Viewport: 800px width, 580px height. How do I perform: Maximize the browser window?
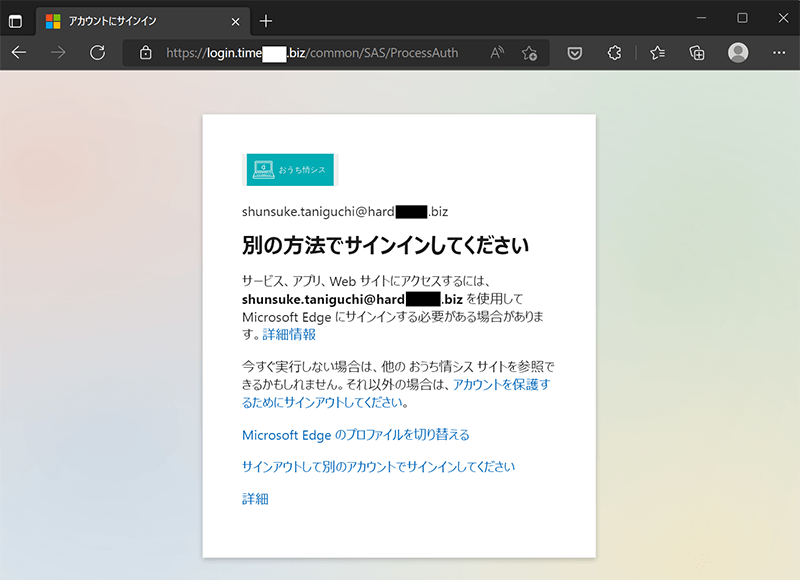(742, 18)
